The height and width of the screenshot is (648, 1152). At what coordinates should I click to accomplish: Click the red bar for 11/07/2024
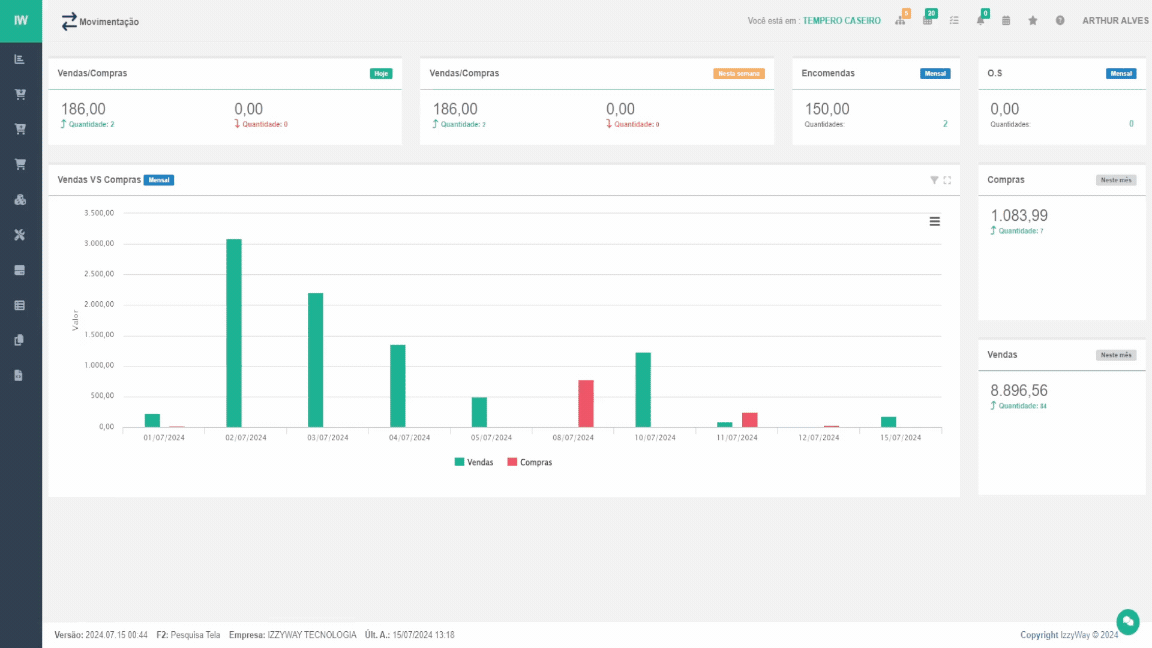[x=749, y=420]
